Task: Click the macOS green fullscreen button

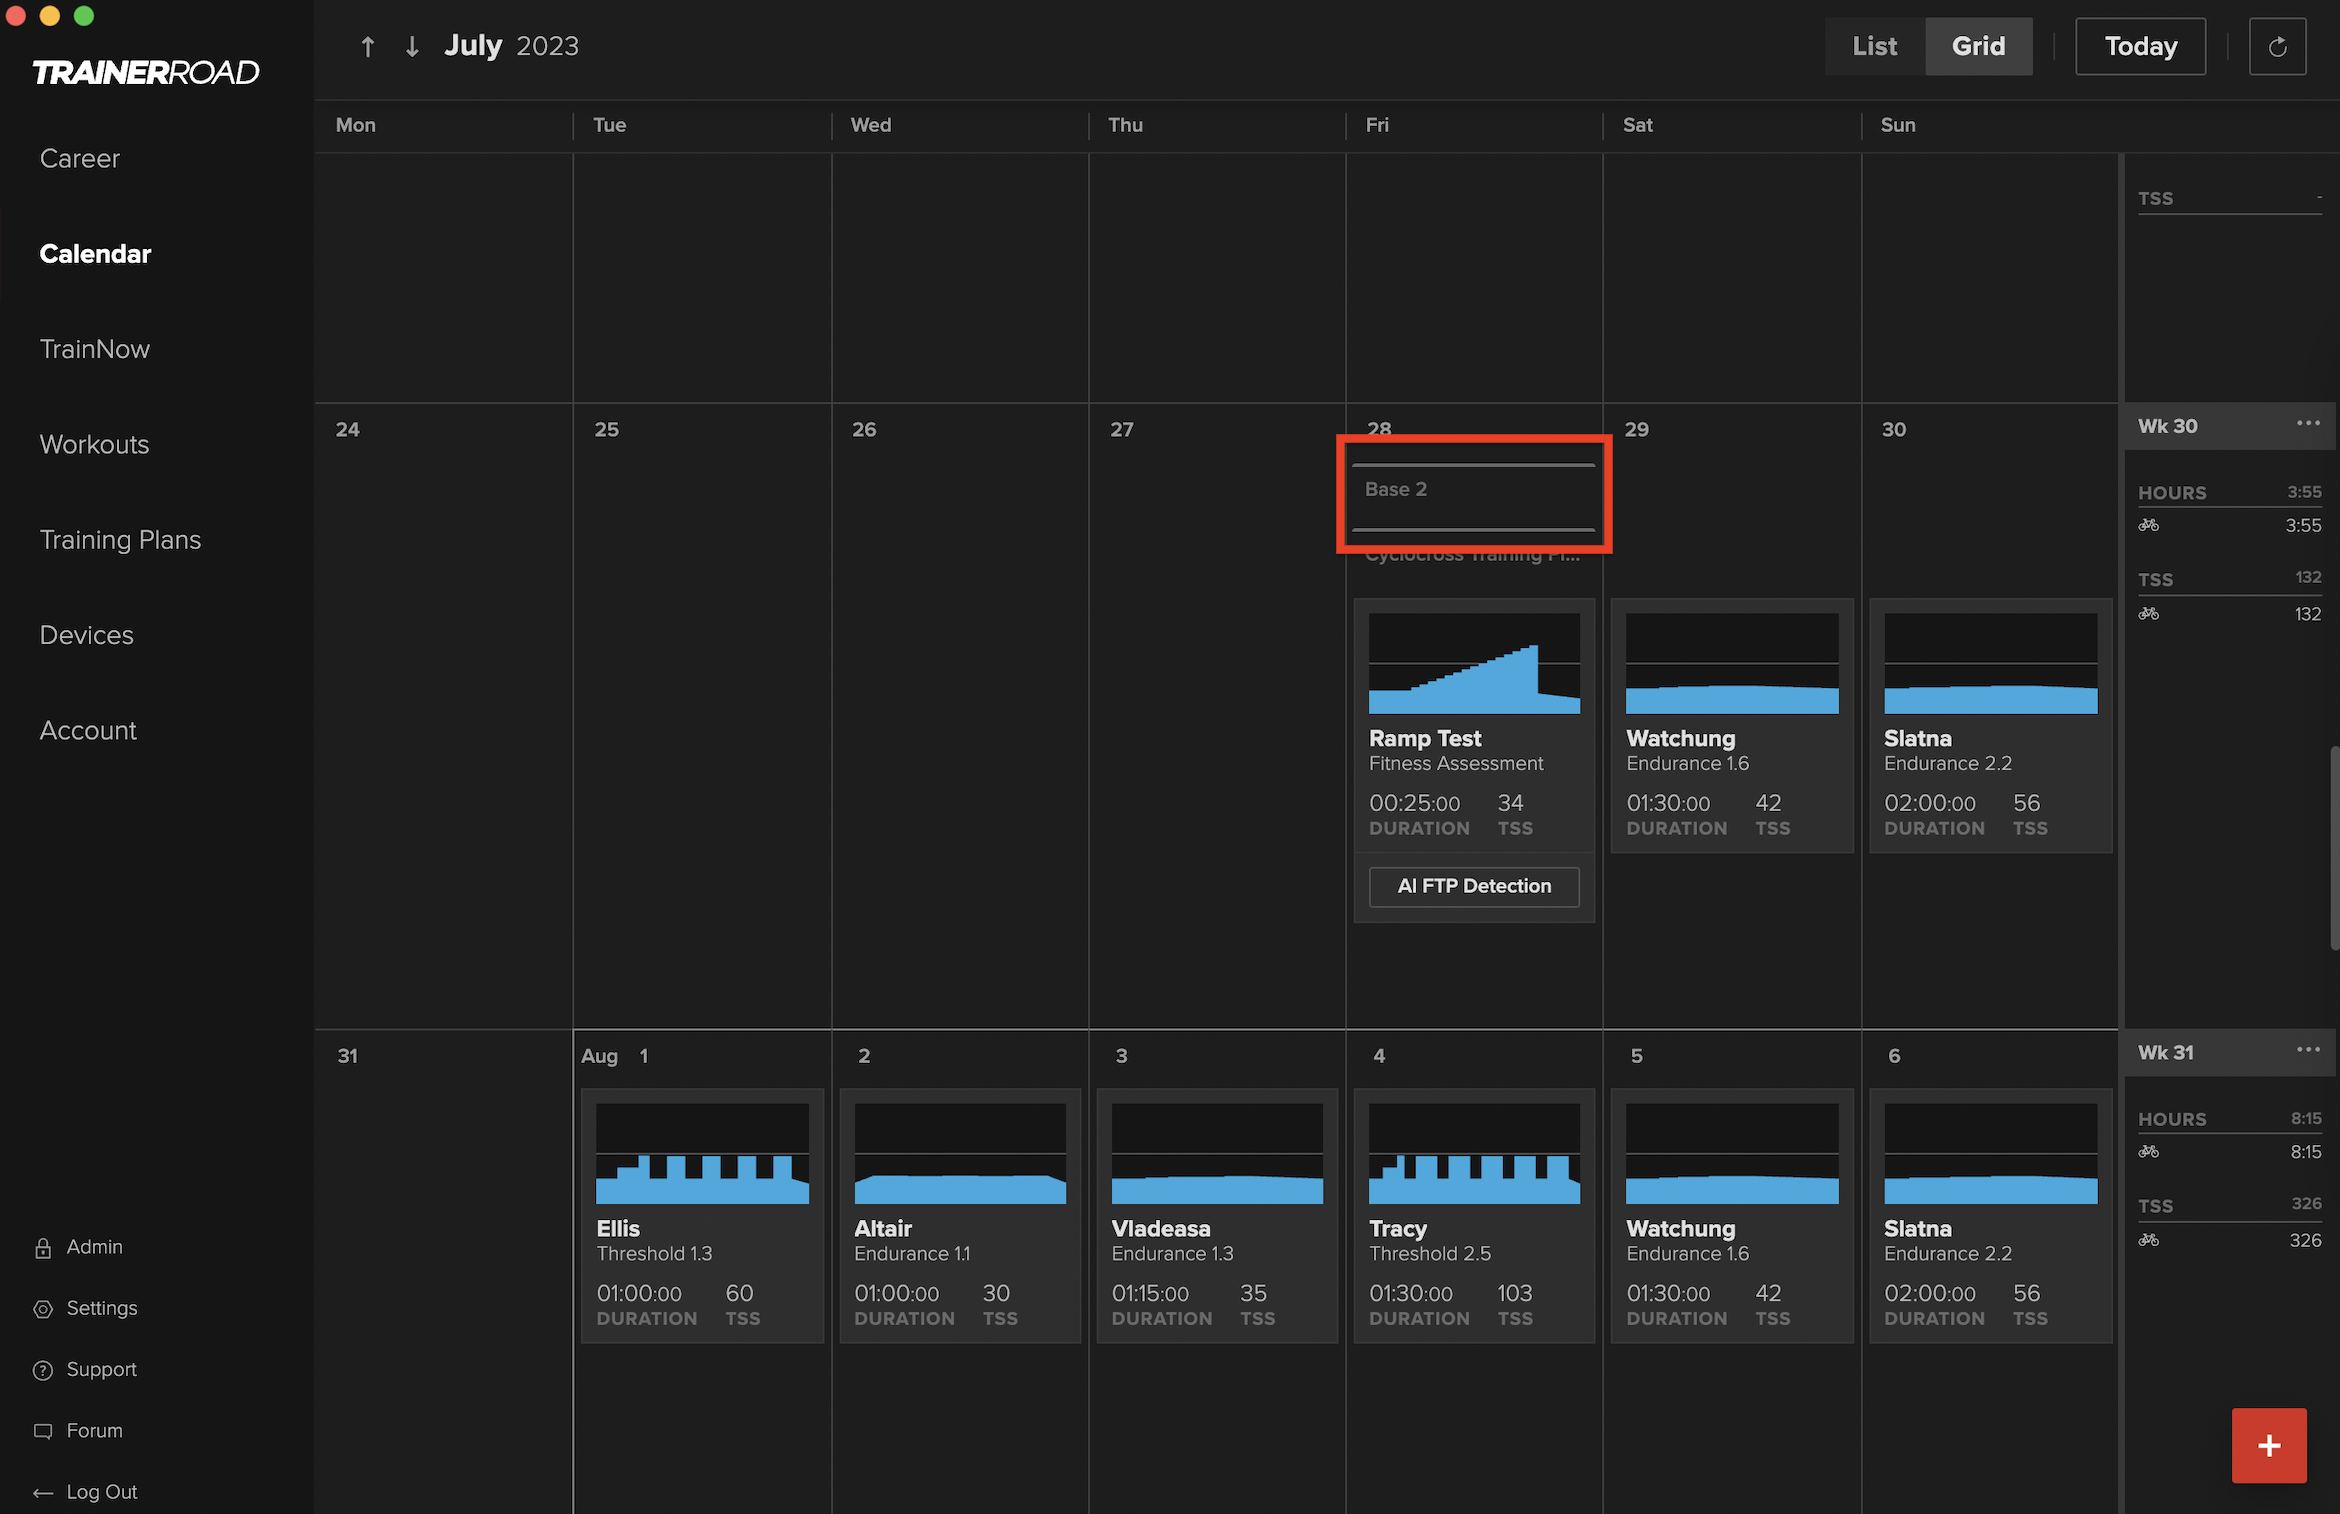Action: click(84, 15)
